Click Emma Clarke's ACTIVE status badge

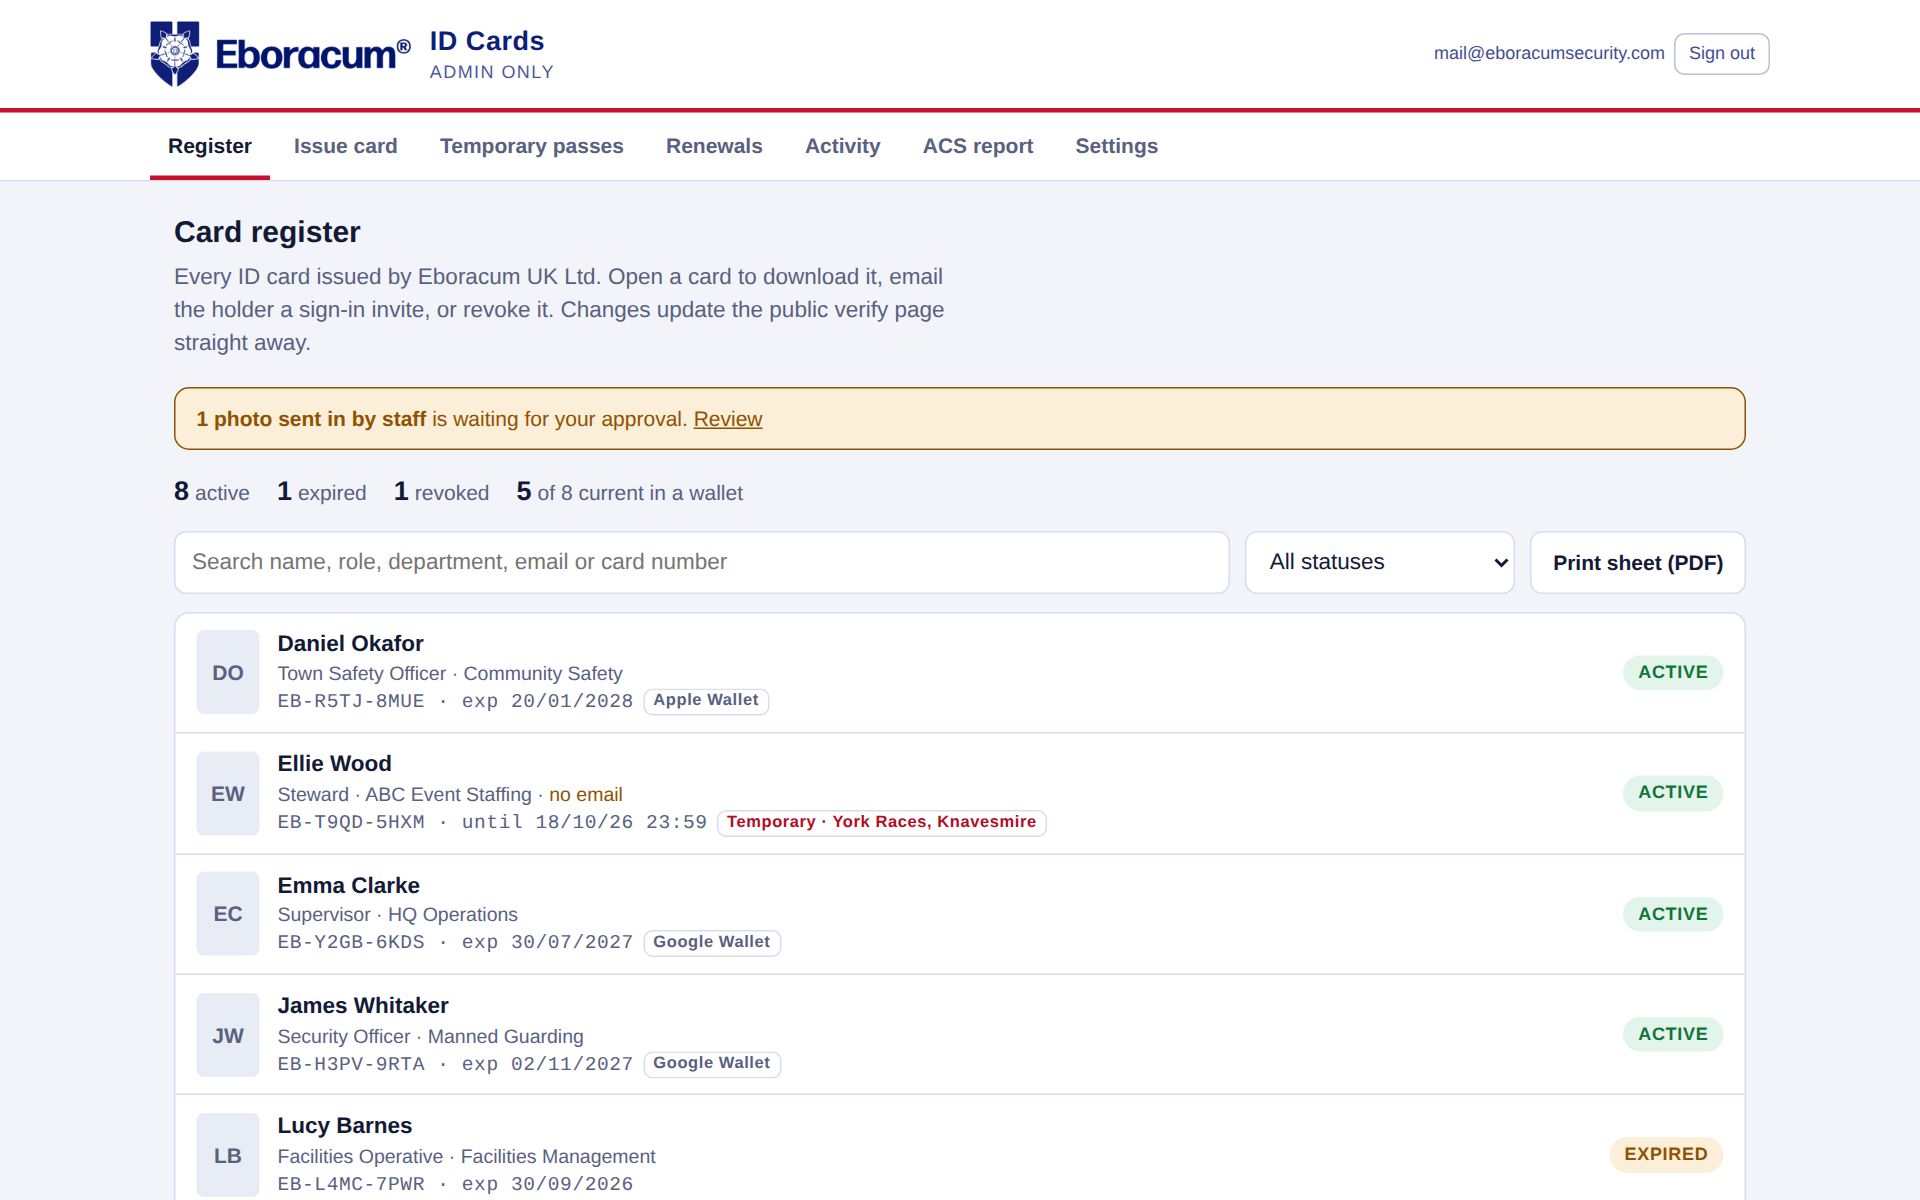[1672, 914]
